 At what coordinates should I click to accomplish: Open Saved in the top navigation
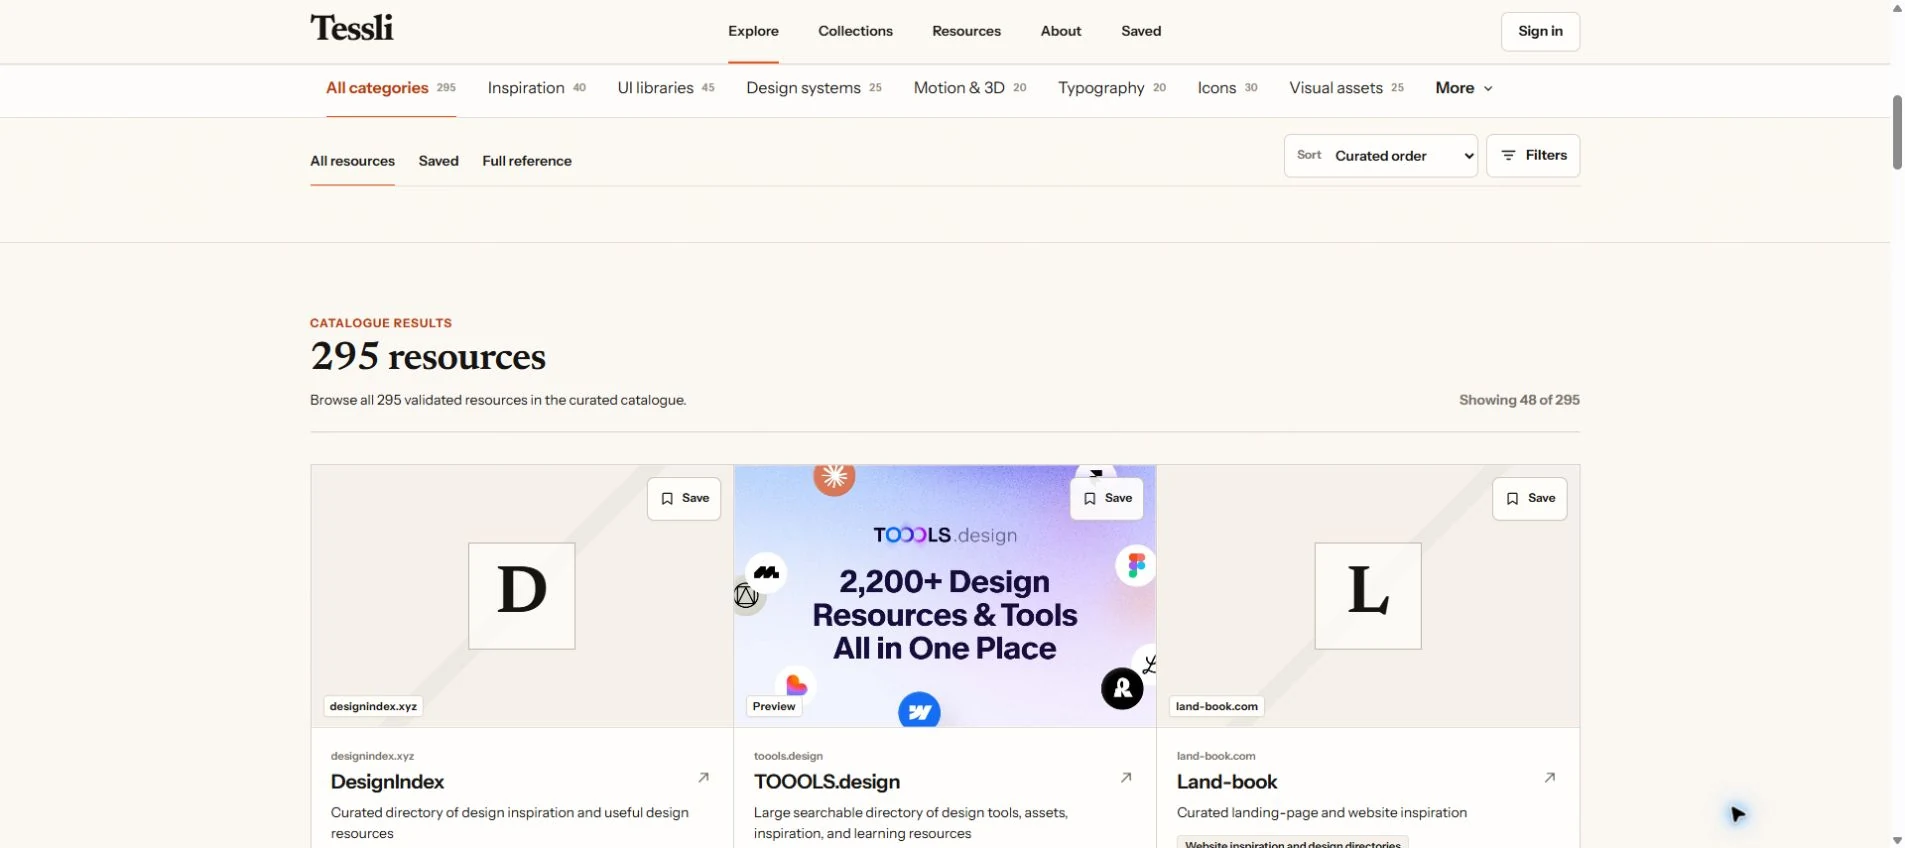tap(1141, 31)
